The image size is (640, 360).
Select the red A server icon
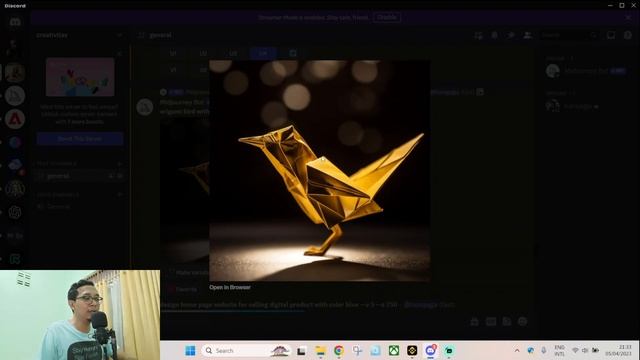pos(15,119)
